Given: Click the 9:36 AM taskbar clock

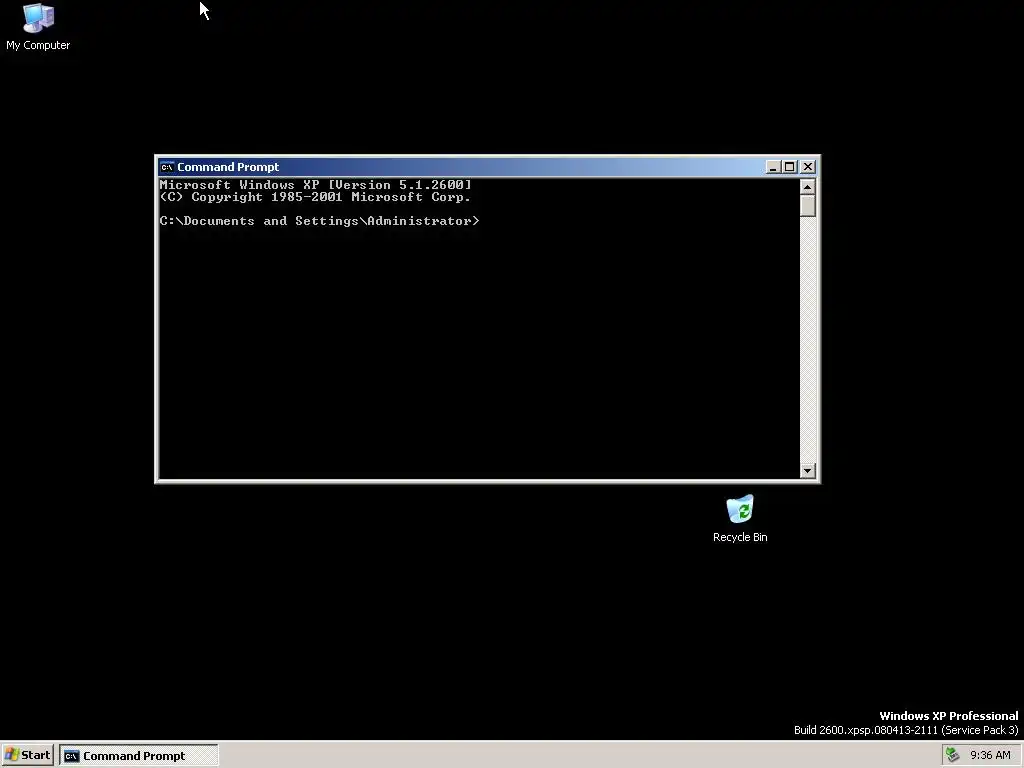Looking at the screenshot, I should 990,755.
